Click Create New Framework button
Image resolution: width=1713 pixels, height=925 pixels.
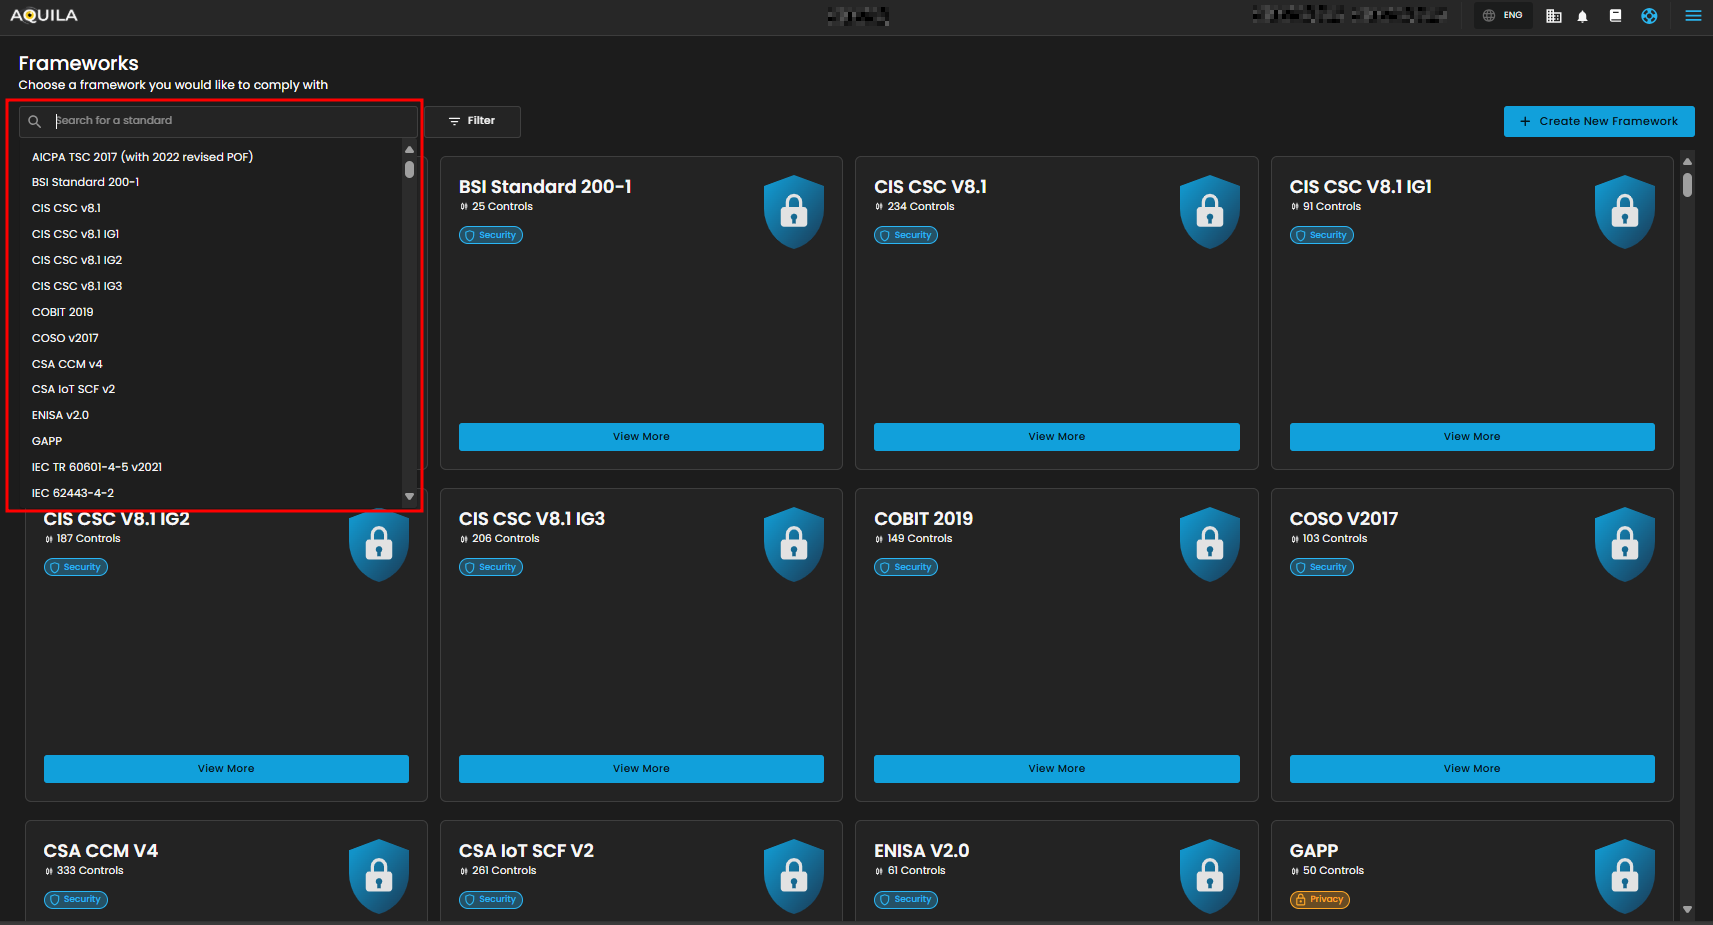[x=1598, y=121]
